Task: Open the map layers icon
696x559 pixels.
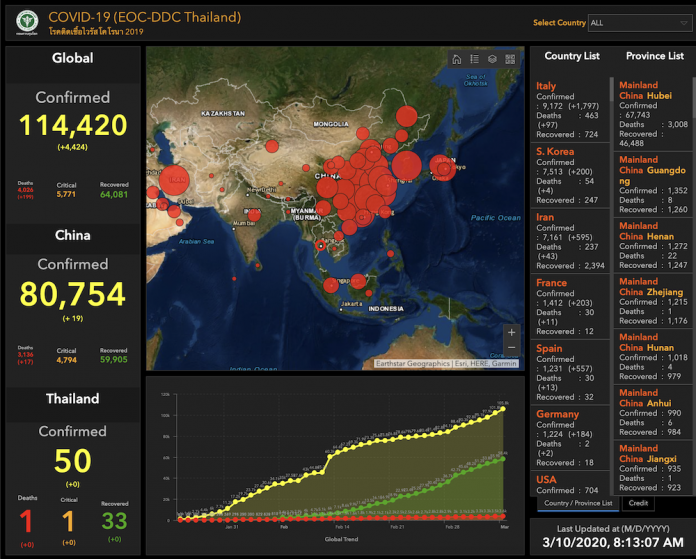Action: tap(492, 59)
